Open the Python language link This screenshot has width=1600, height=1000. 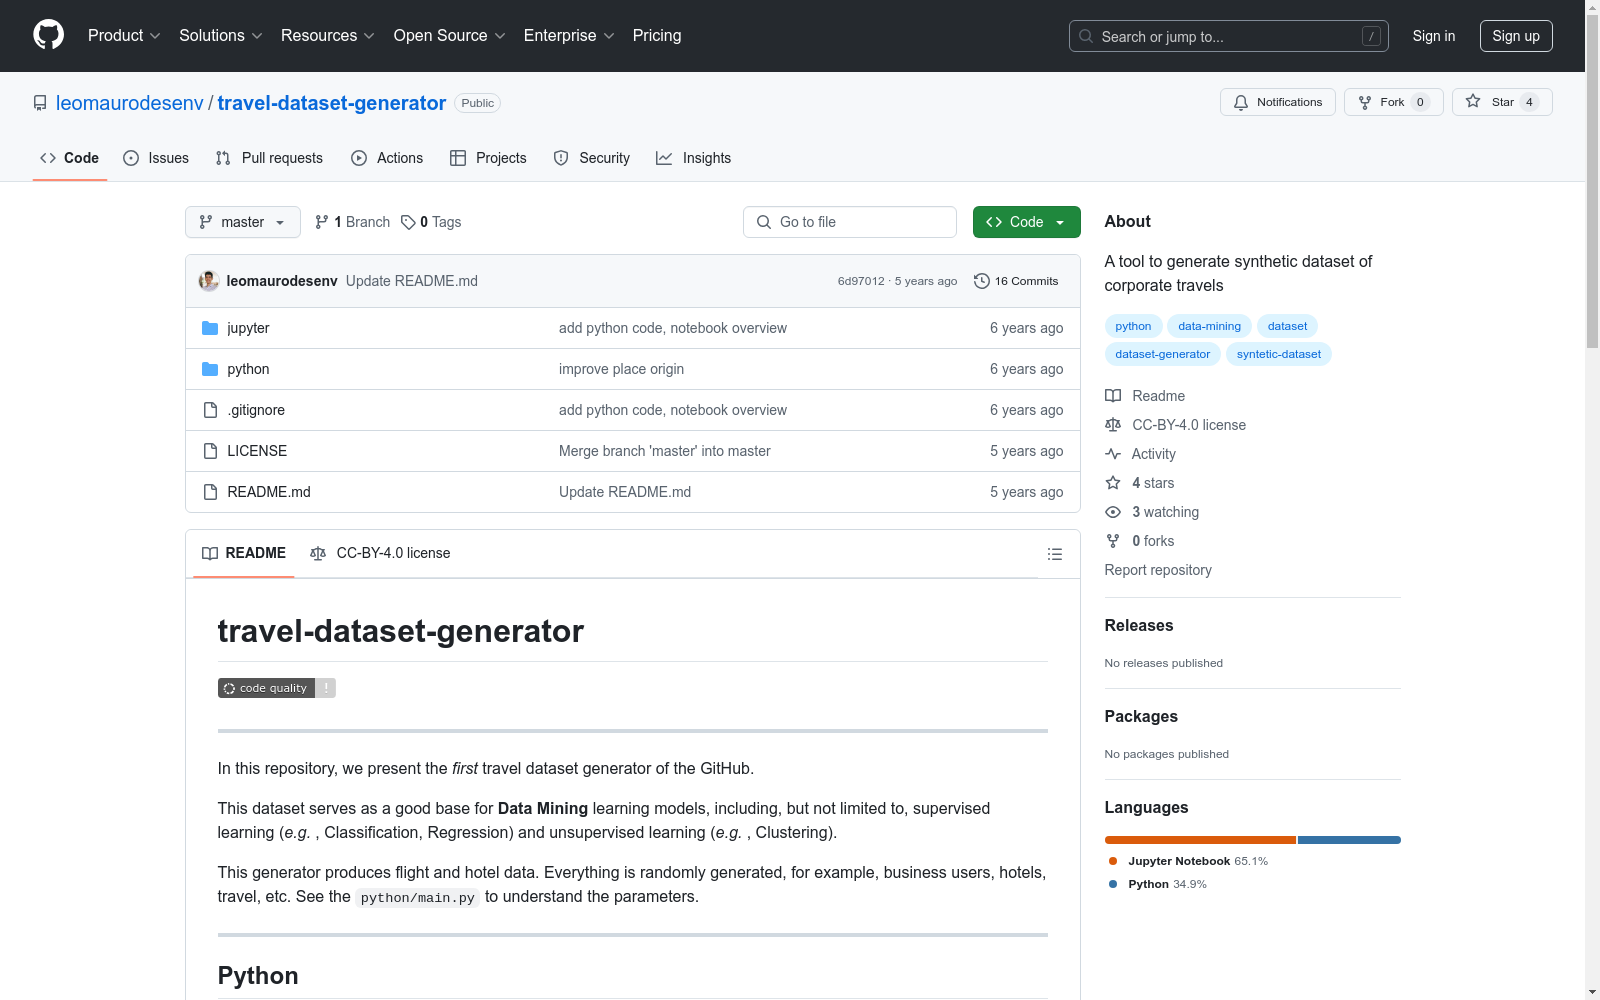pos(1158,884)
